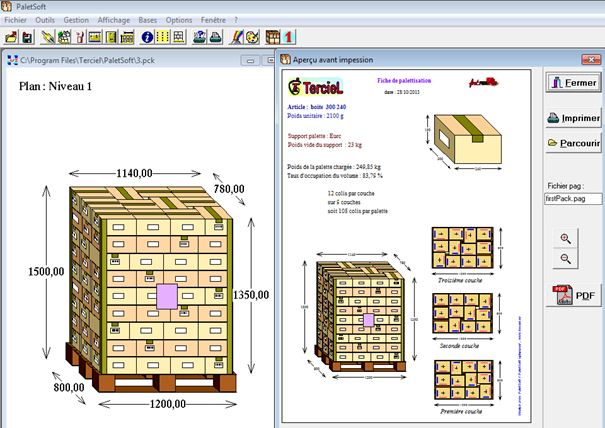Close the Aperçu avant impression window
Screen dimensions: 605x428
pyautogui.click(x=591, y=59)
